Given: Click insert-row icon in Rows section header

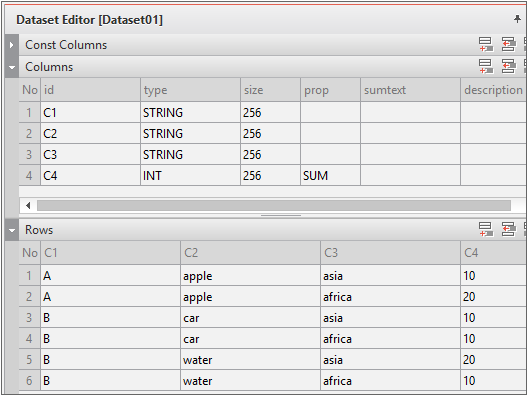Looking at the screenshot, I should pos(509,229).
